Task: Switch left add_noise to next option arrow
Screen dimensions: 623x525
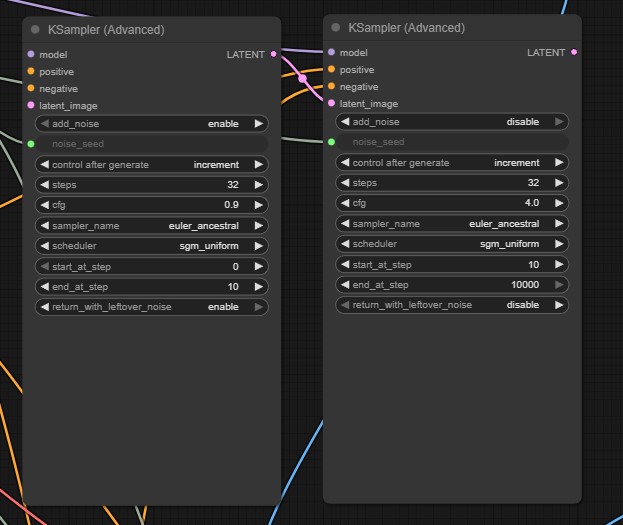Action: point(259,124)
